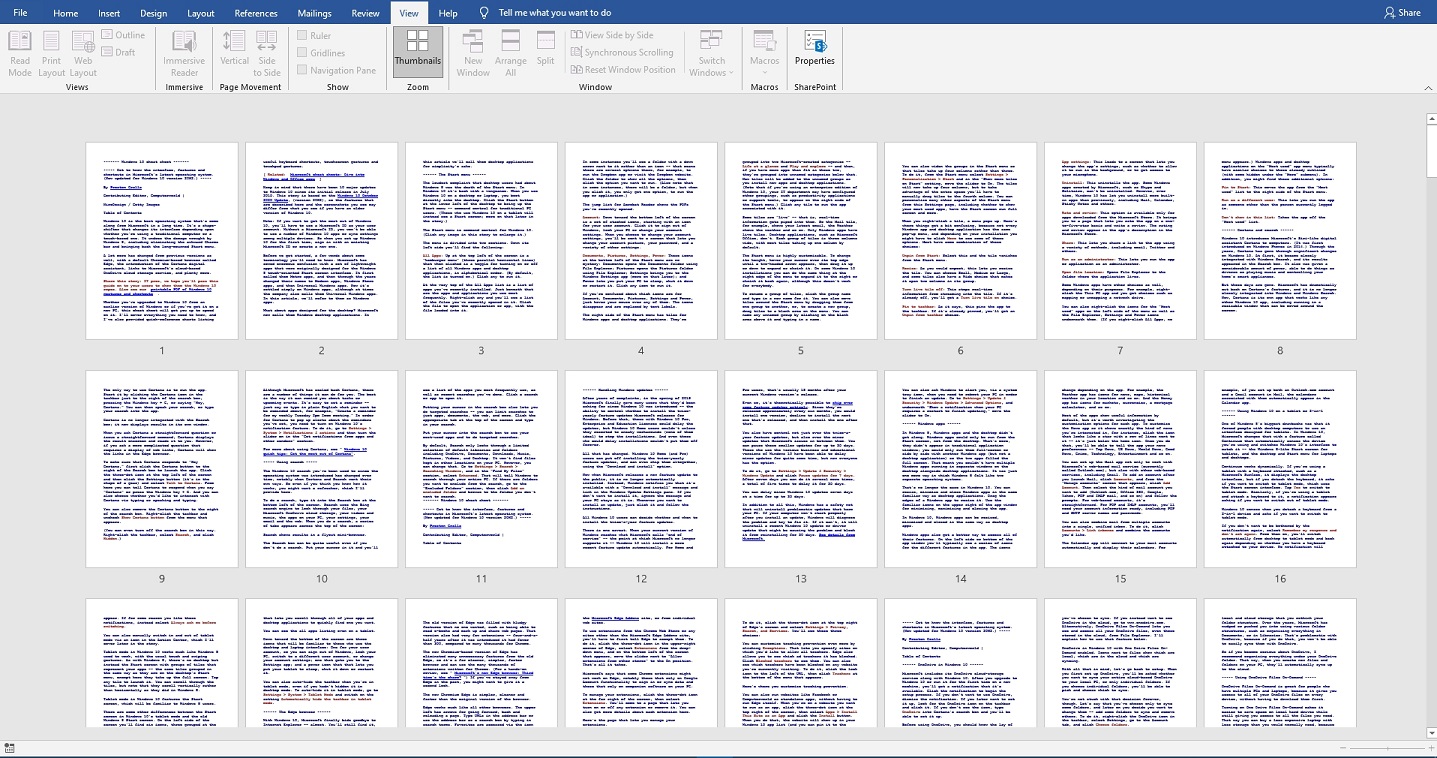The image size is (1437, 758).
Task: Open Draft view
Action: tap(119, 52)
